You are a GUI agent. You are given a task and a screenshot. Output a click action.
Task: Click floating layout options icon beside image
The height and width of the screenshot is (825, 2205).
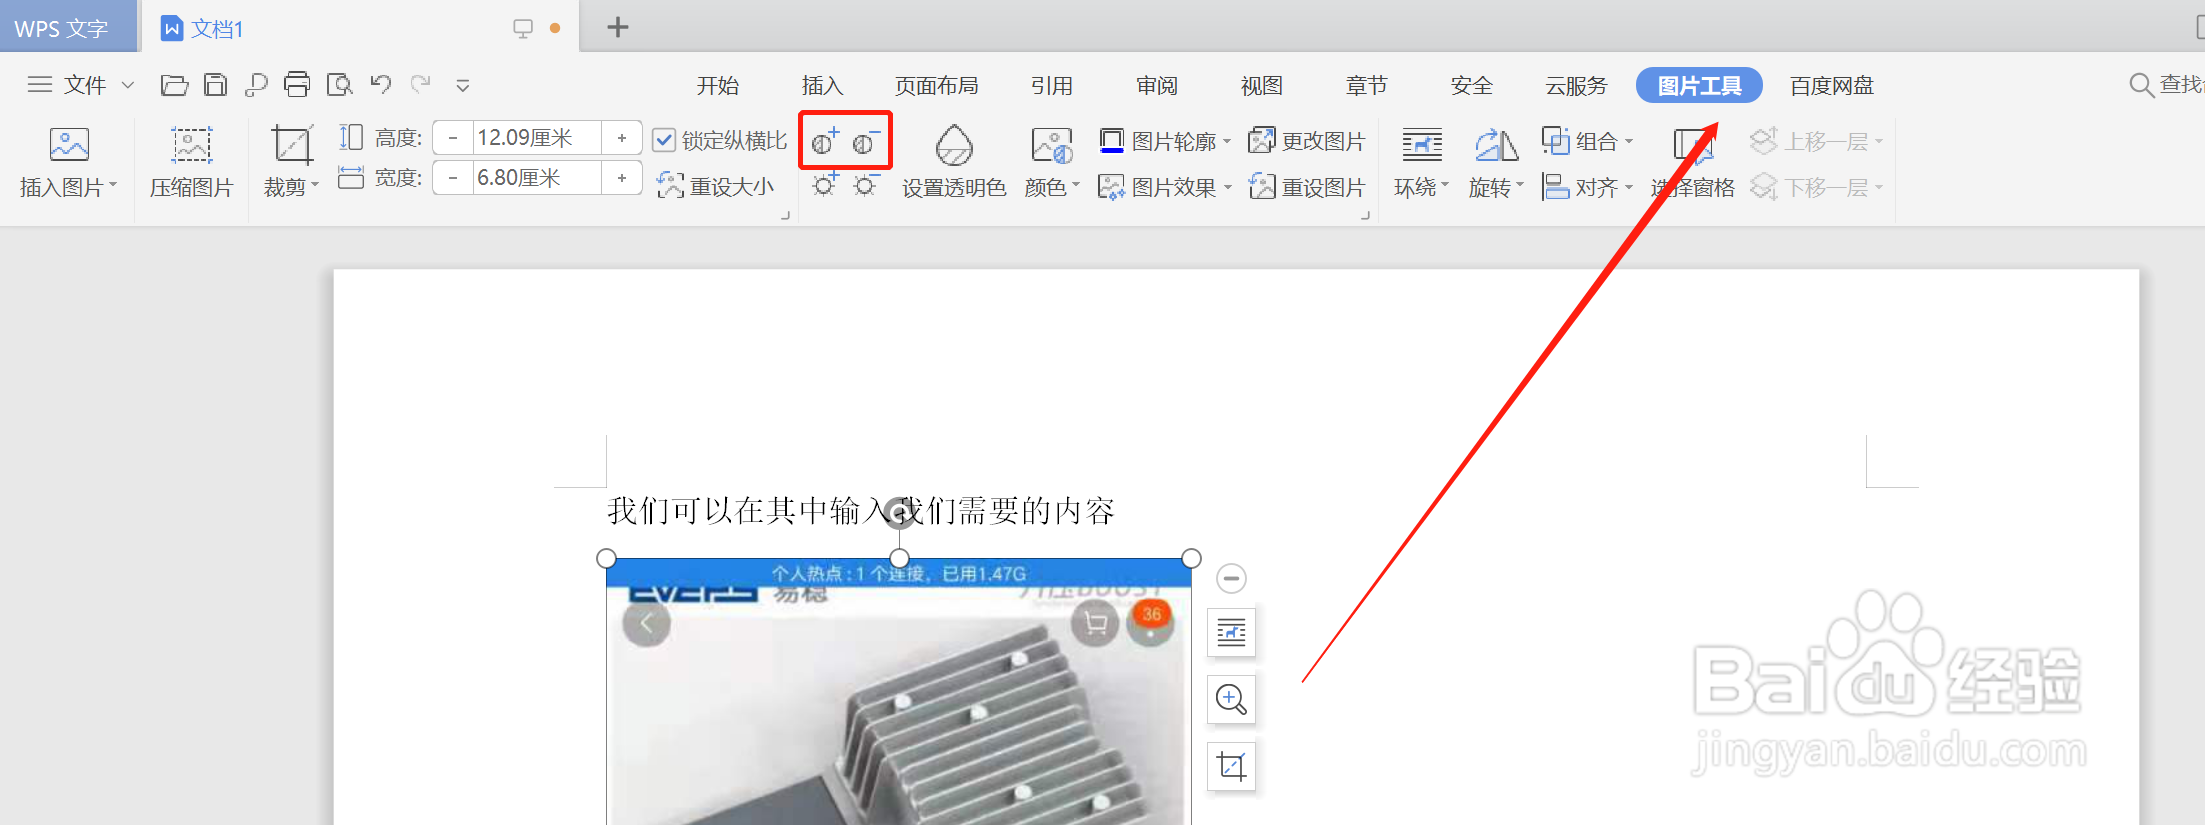pyautogui.click(x=1231, y=632)
